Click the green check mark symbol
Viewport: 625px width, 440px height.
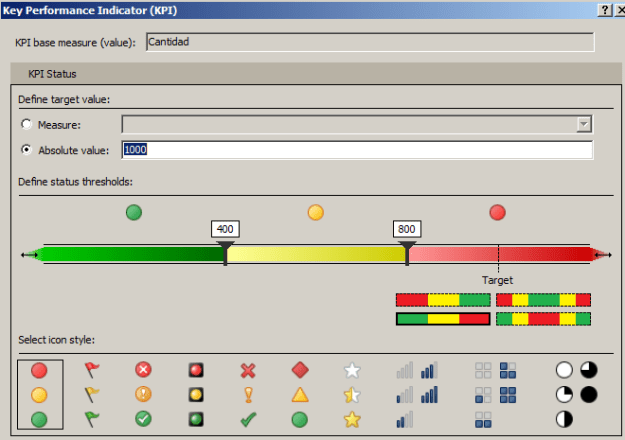(x=248, y=419)
